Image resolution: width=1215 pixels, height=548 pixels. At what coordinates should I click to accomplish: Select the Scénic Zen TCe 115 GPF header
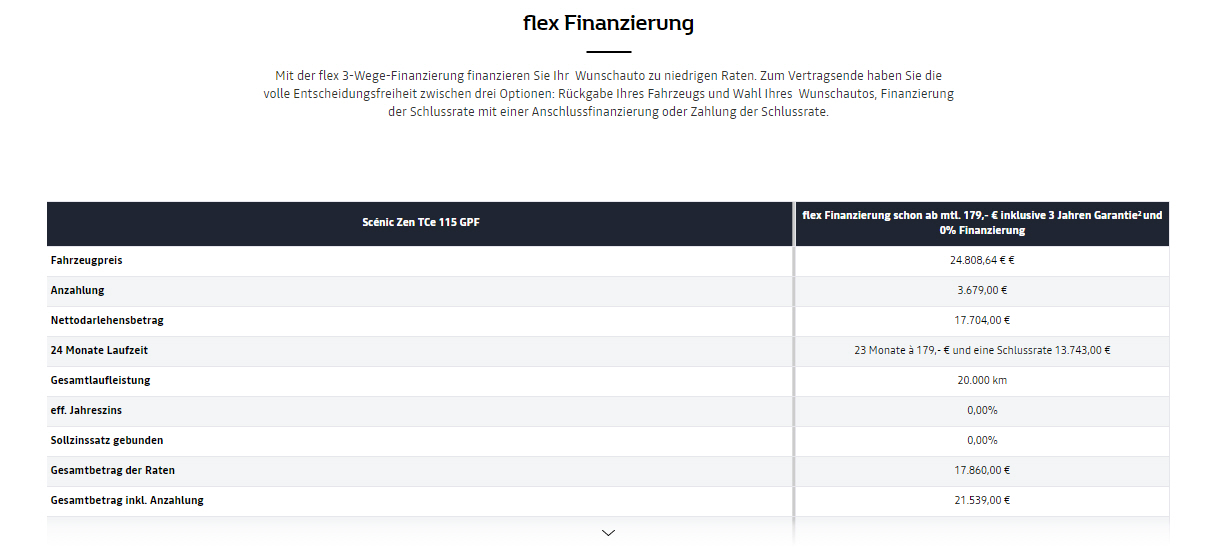[x=420, y=222]
